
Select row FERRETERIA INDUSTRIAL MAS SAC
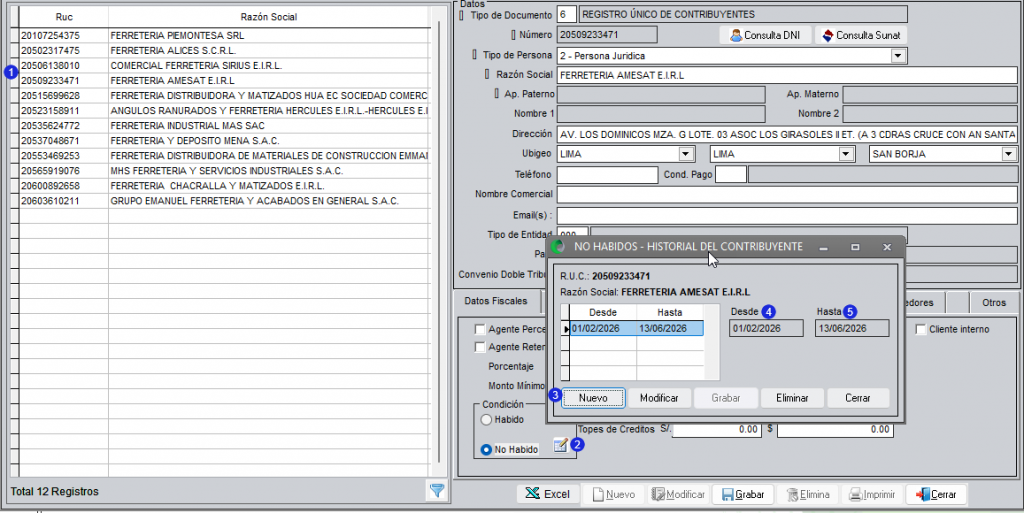[x=224, y=126]
